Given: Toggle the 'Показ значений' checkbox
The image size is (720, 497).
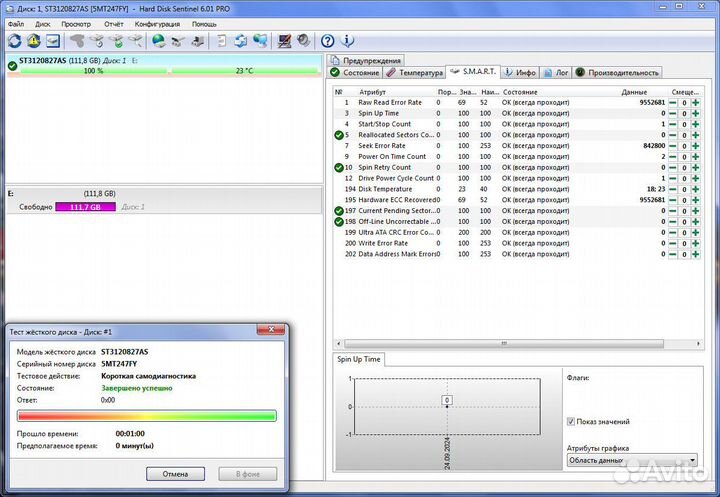Looking at the screenshot, I should click(x=571, y=422).
